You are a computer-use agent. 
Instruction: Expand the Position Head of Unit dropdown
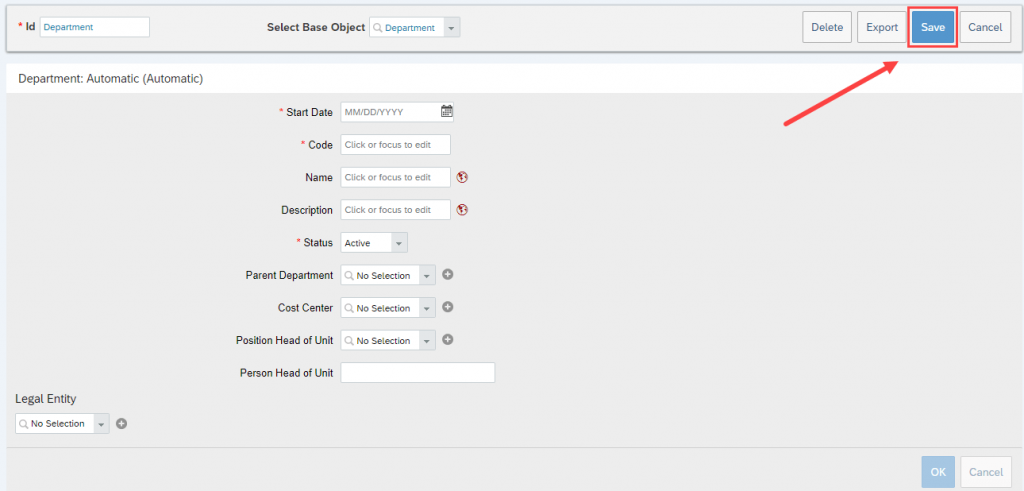[426, 341]
